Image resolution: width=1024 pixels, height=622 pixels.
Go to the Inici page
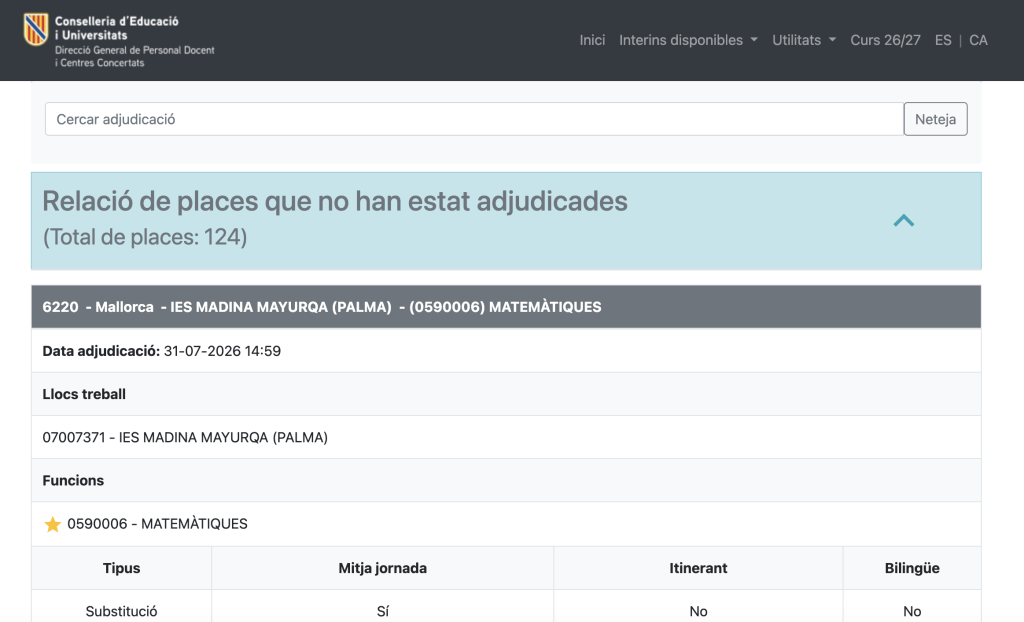pyautogui.click(x=592, y=40)
